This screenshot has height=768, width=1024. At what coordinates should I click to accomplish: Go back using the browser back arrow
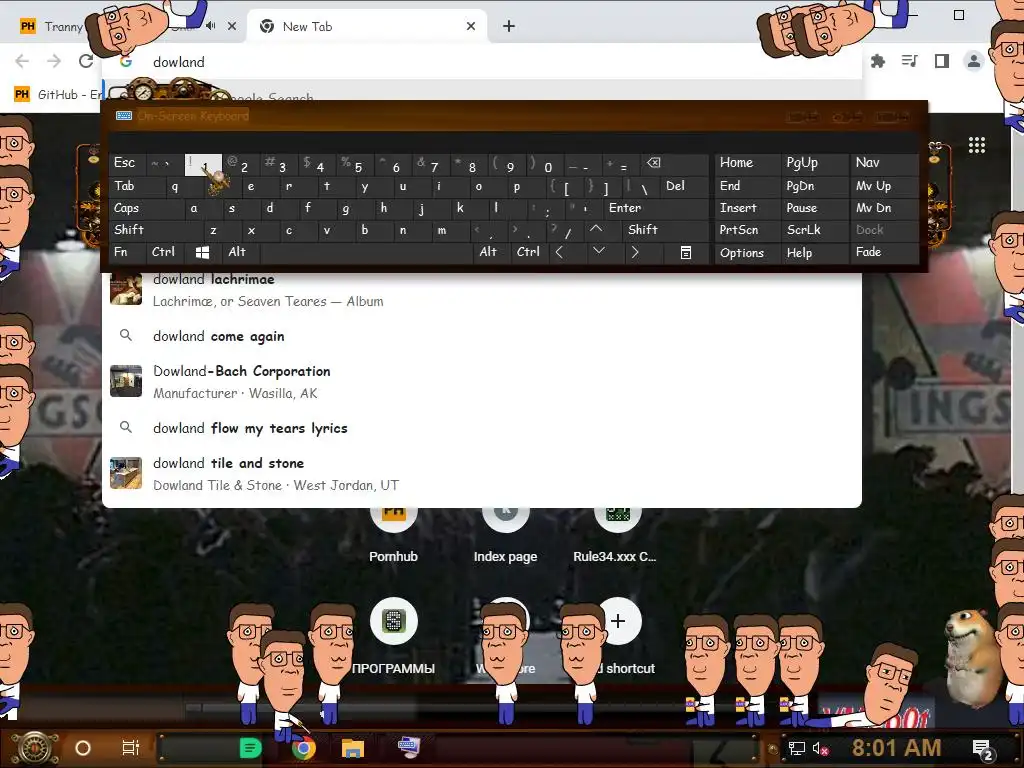[x=22, y=61]
